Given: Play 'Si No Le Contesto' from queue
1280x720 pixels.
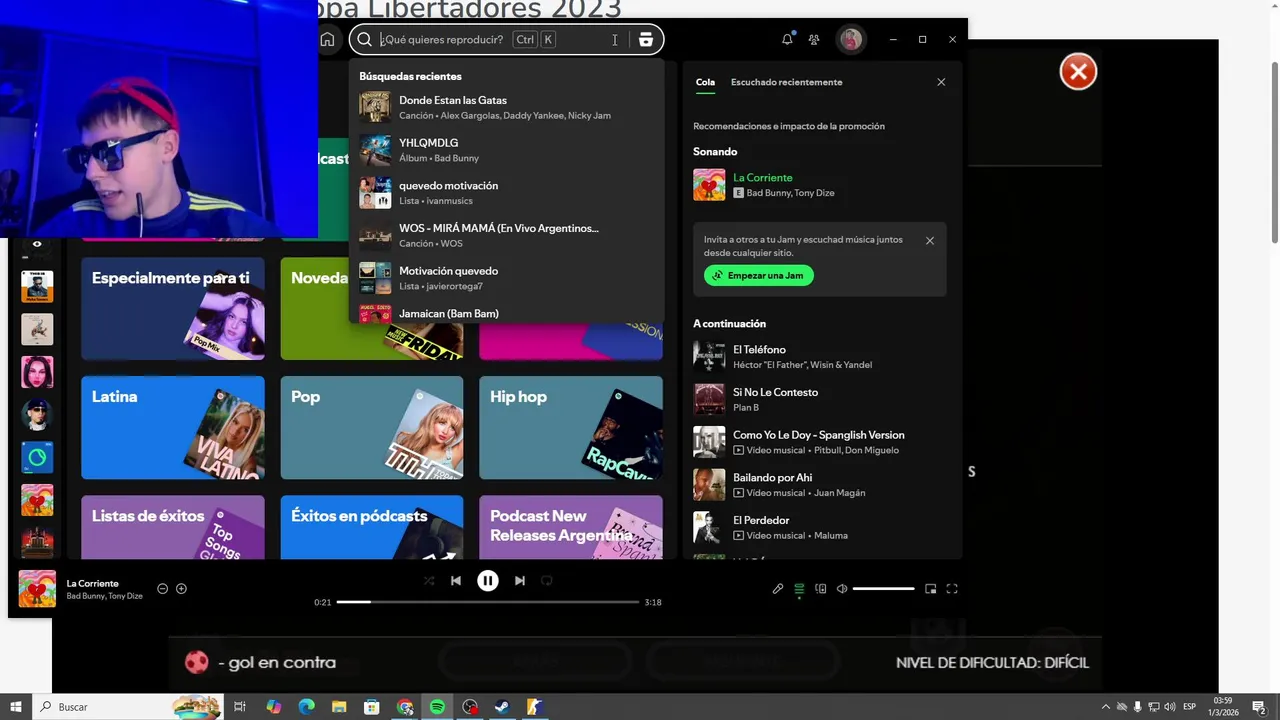Looking at the screenshot, I should (820, 399).
